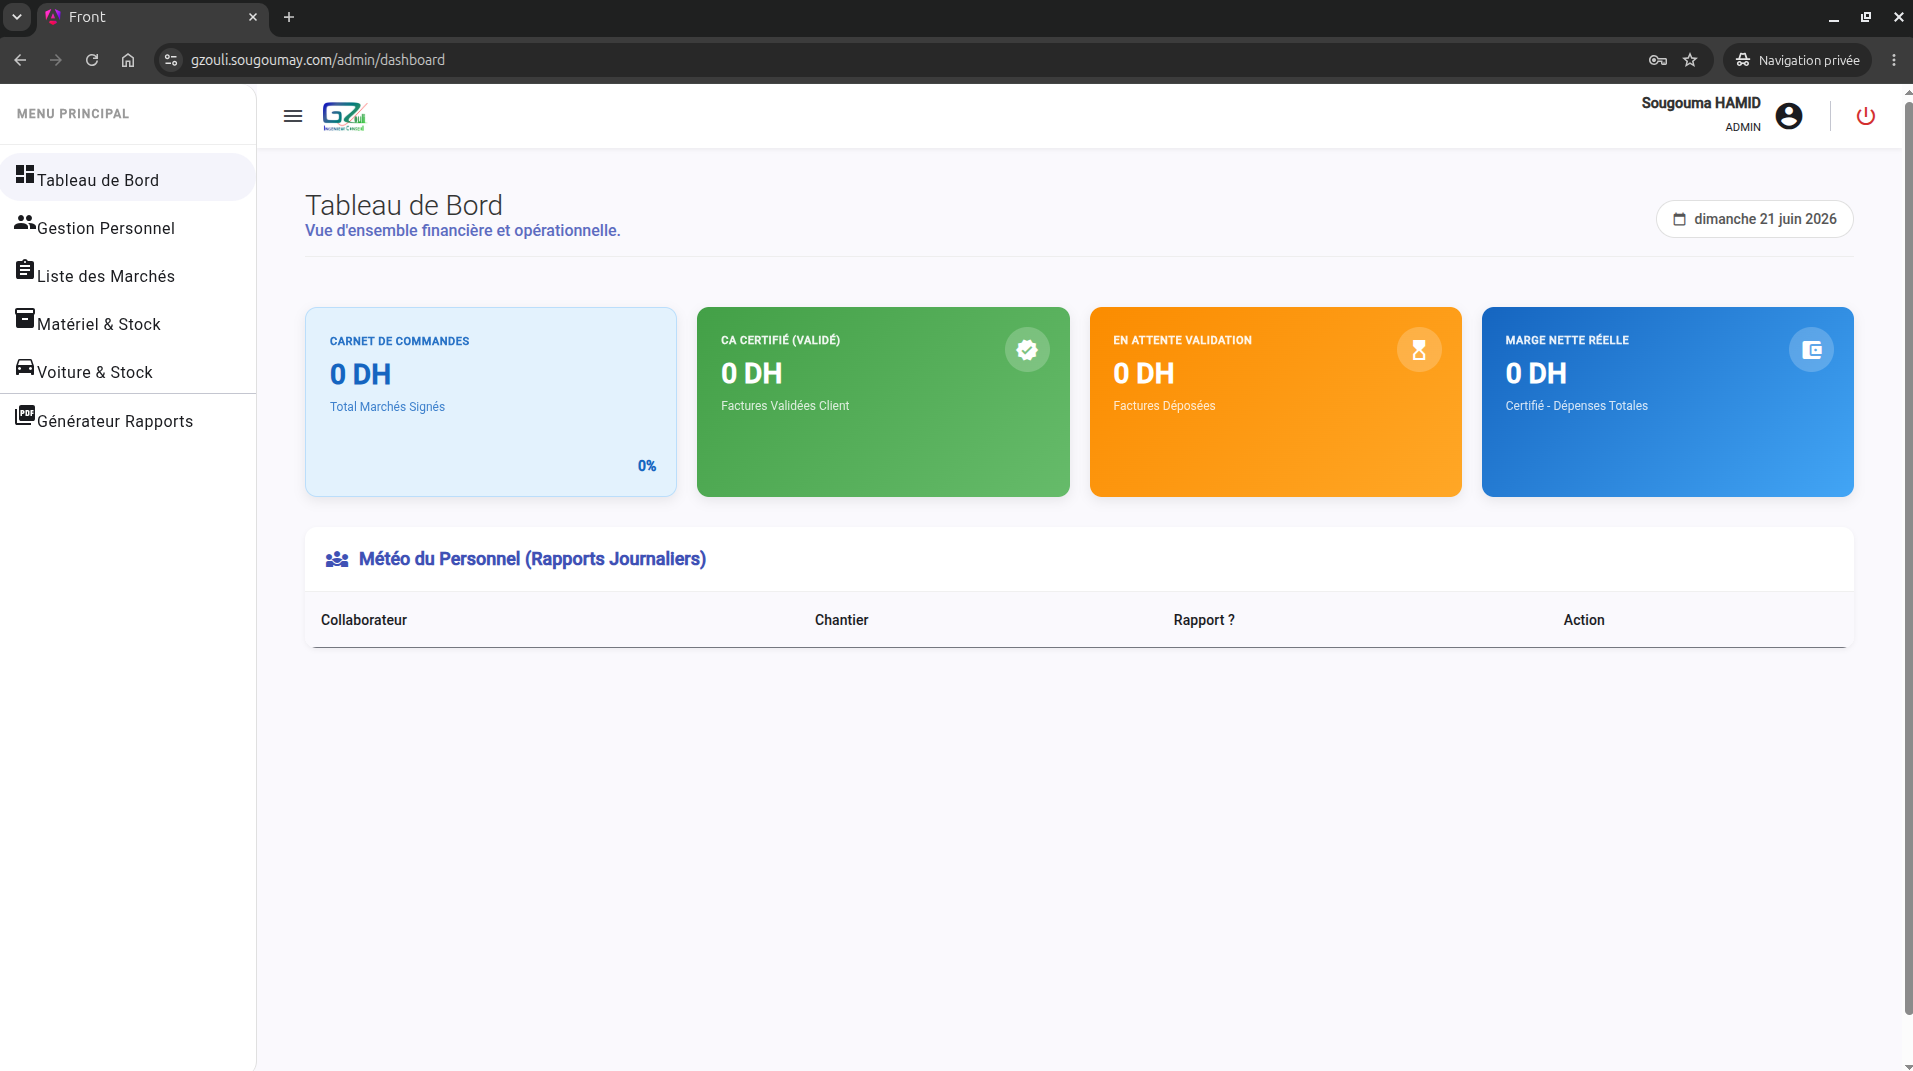Screen dimensions: 1913x1071
Task: Click the ADMIN role label
Action: [x=1743, y=127]
